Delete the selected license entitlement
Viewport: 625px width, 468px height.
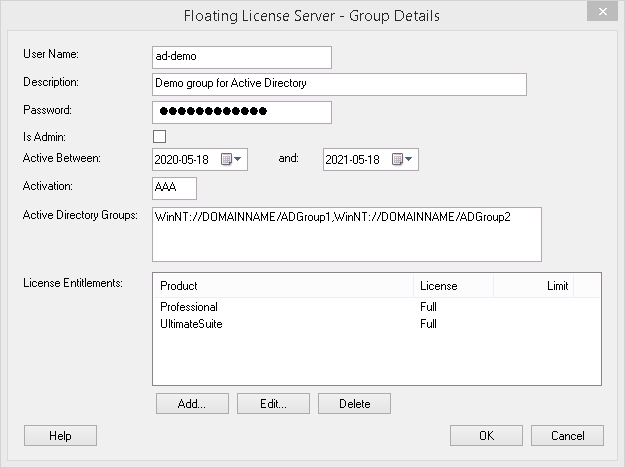354,404
